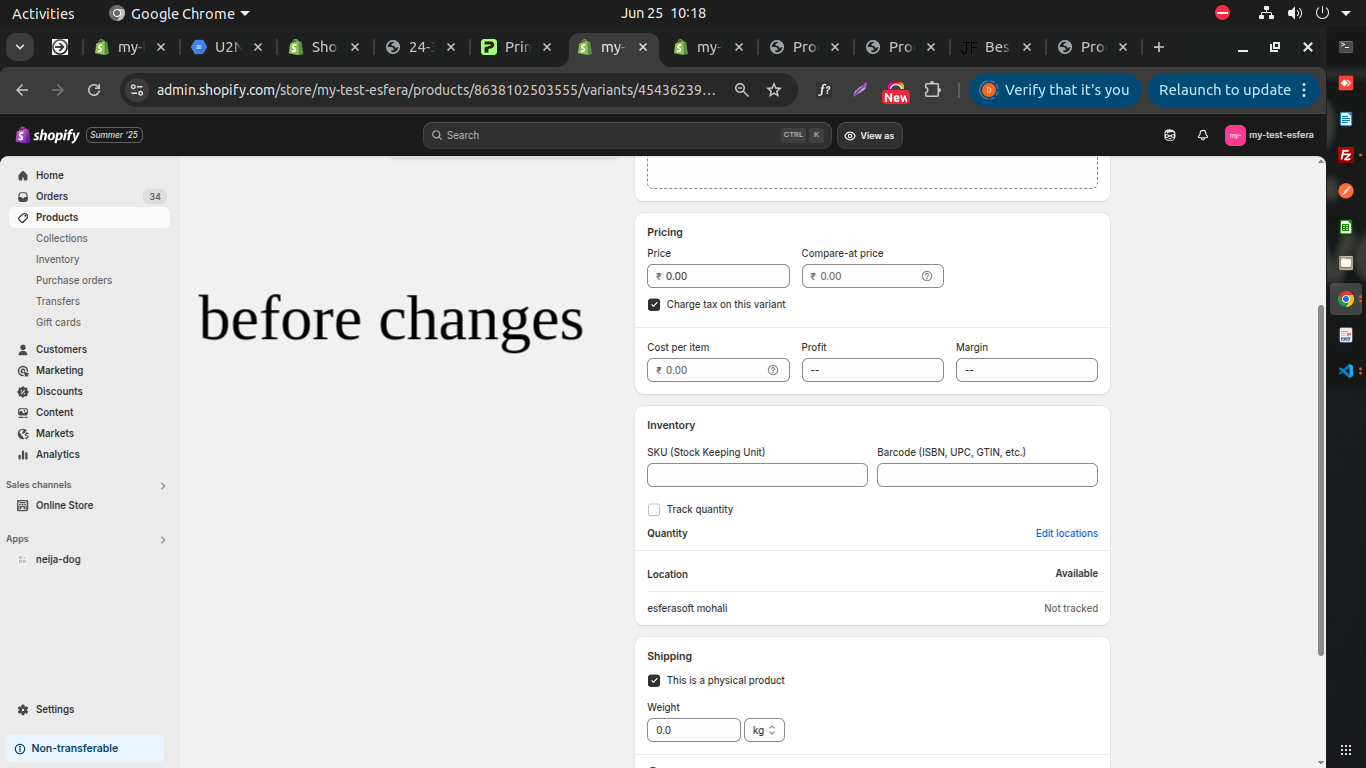Enable the Track quantity checkbox
Viewport: 1366px width, 768px height.
[x=654, y=509]
